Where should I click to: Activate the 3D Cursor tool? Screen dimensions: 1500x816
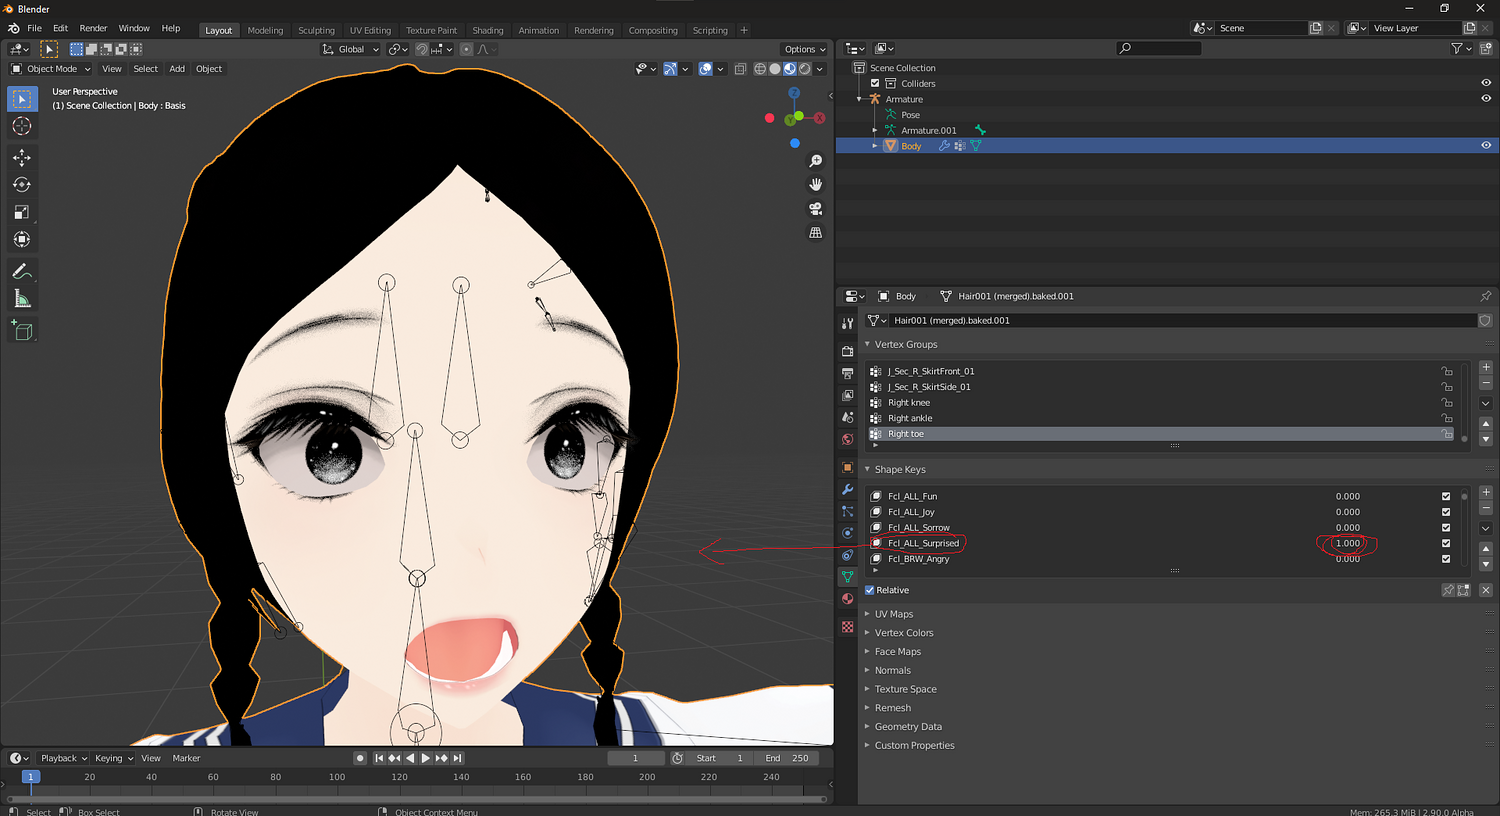(22, 126)
